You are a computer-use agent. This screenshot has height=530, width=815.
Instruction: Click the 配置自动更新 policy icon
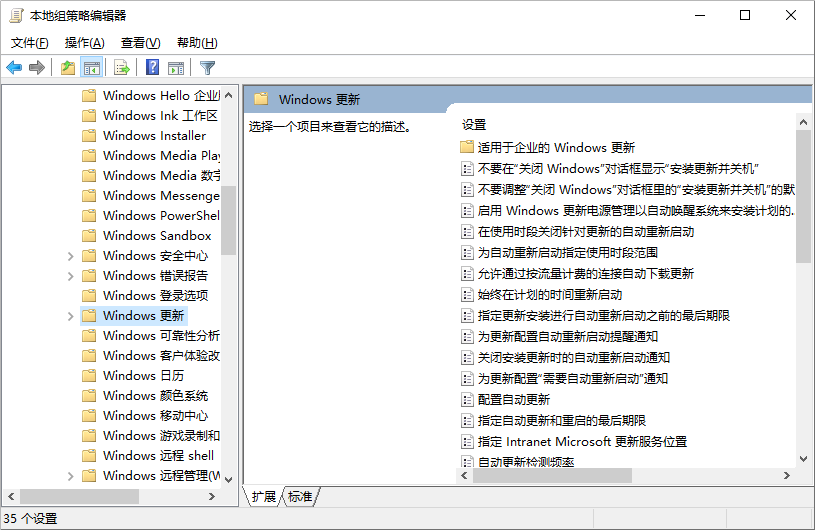pyautogui.click(x=467, y=400)
